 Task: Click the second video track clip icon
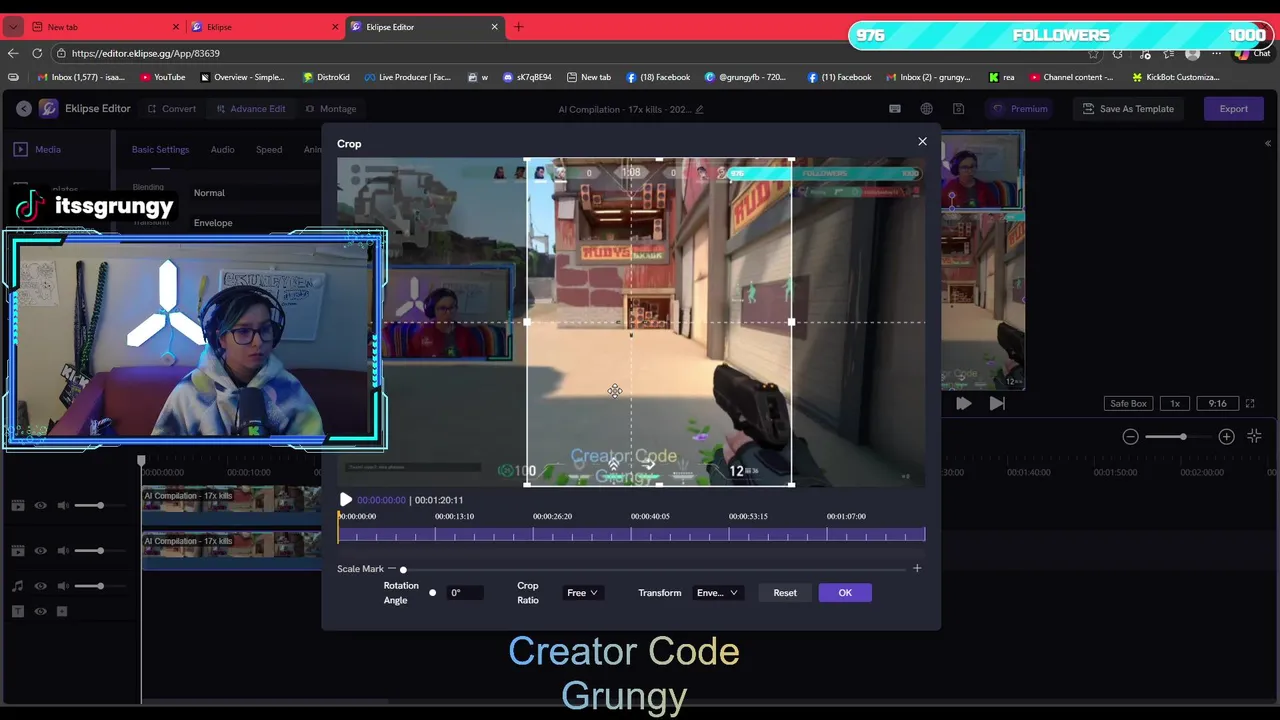17,551
